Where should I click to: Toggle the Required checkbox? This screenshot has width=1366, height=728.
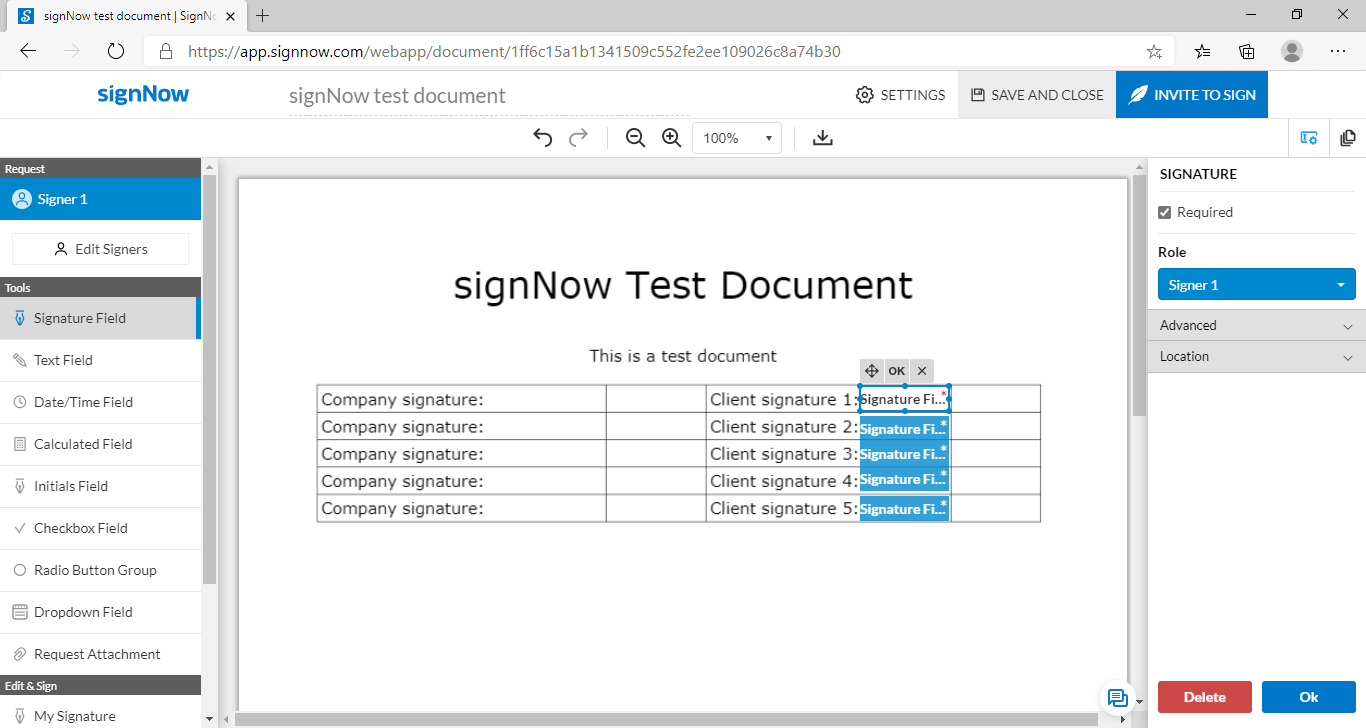tap(1164, 212)
